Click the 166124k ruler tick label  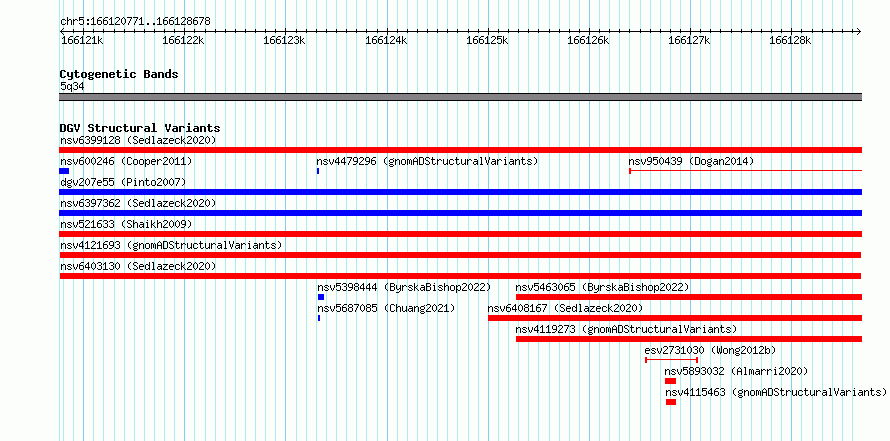click(387, 40)
